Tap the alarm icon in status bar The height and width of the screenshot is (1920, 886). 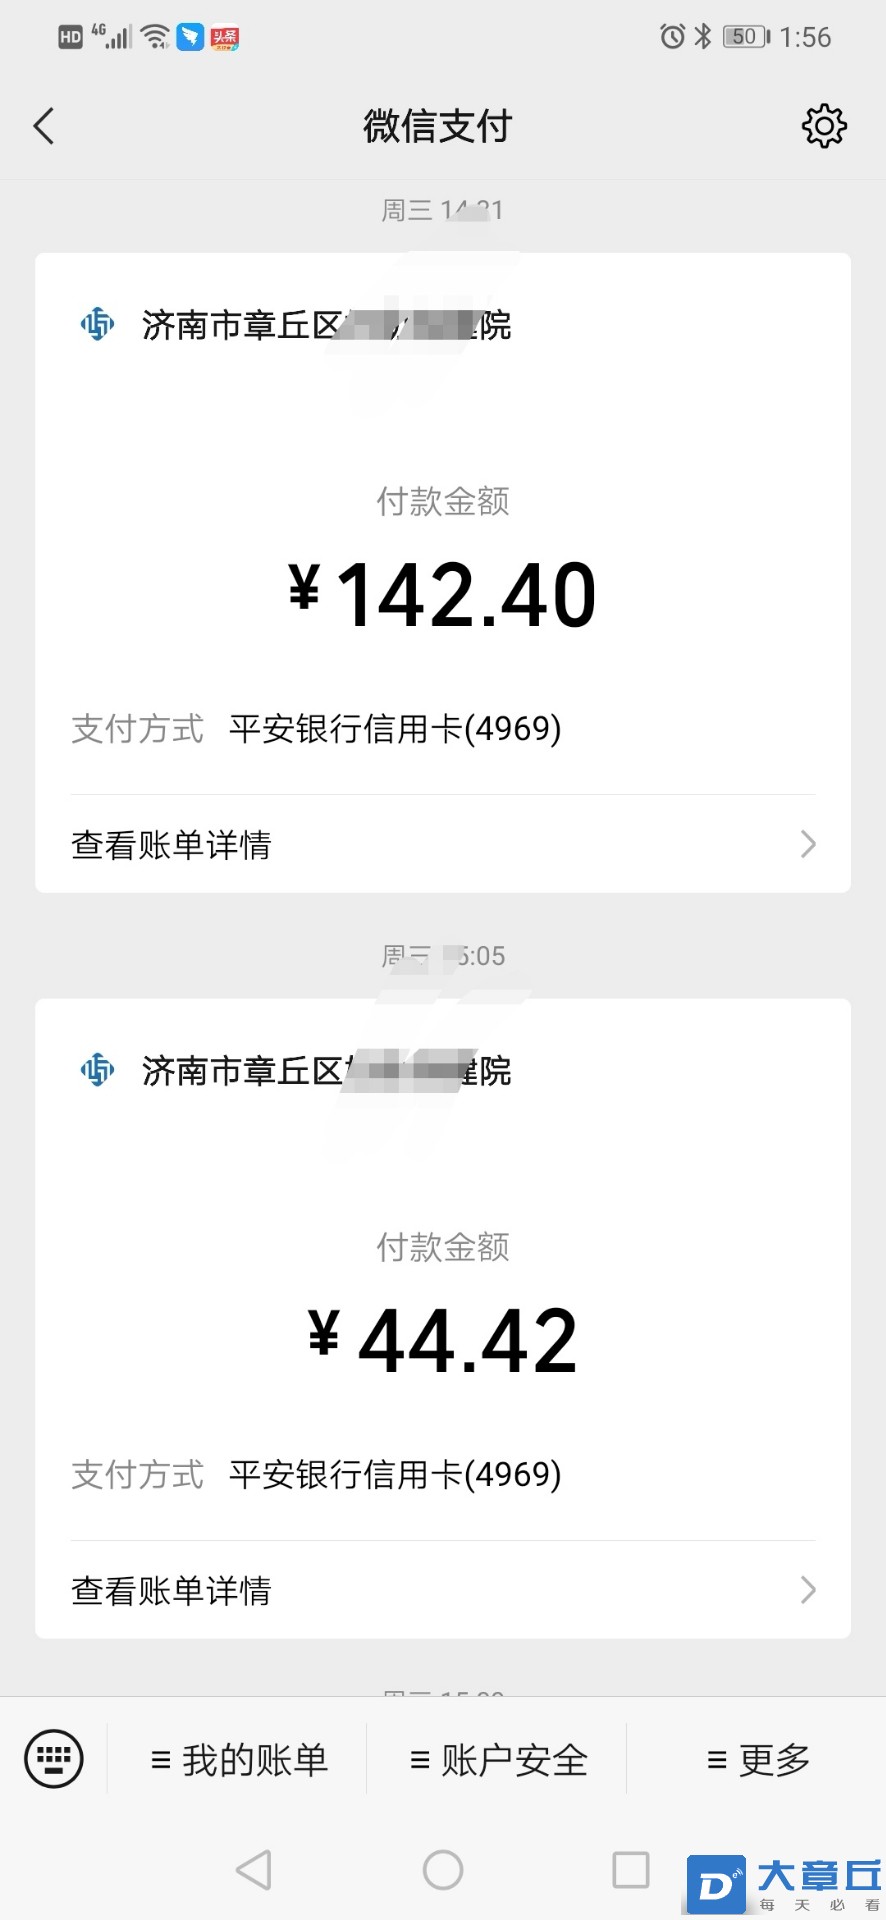coord(672,37)
